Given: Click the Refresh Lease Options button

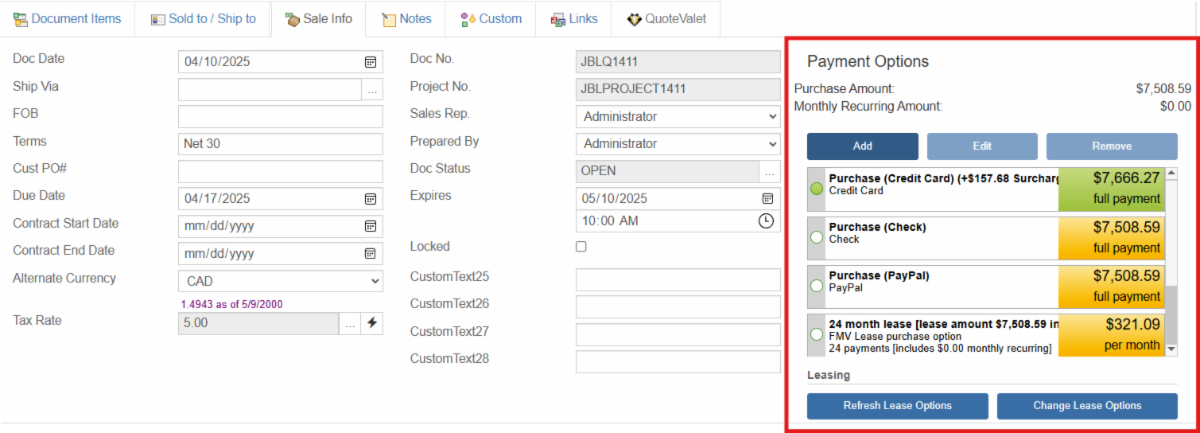Looking at the screenshot, I should pyautogui.click(x=897, y=406).
